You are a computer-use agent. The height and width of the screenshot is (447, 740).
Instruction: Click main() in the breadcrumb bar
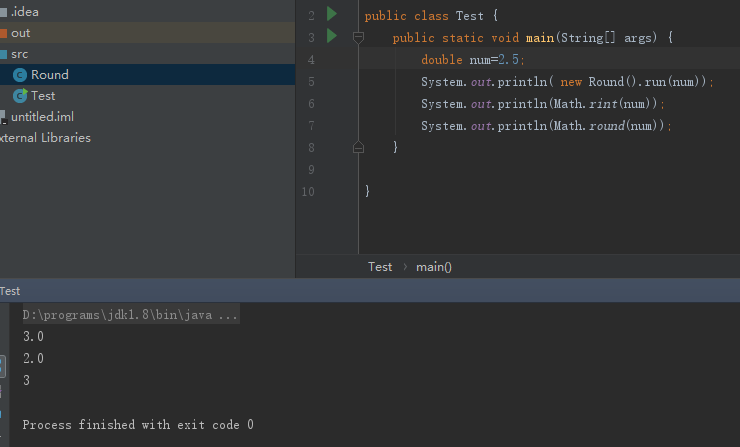pyautogui.click(x=434, y=267)
